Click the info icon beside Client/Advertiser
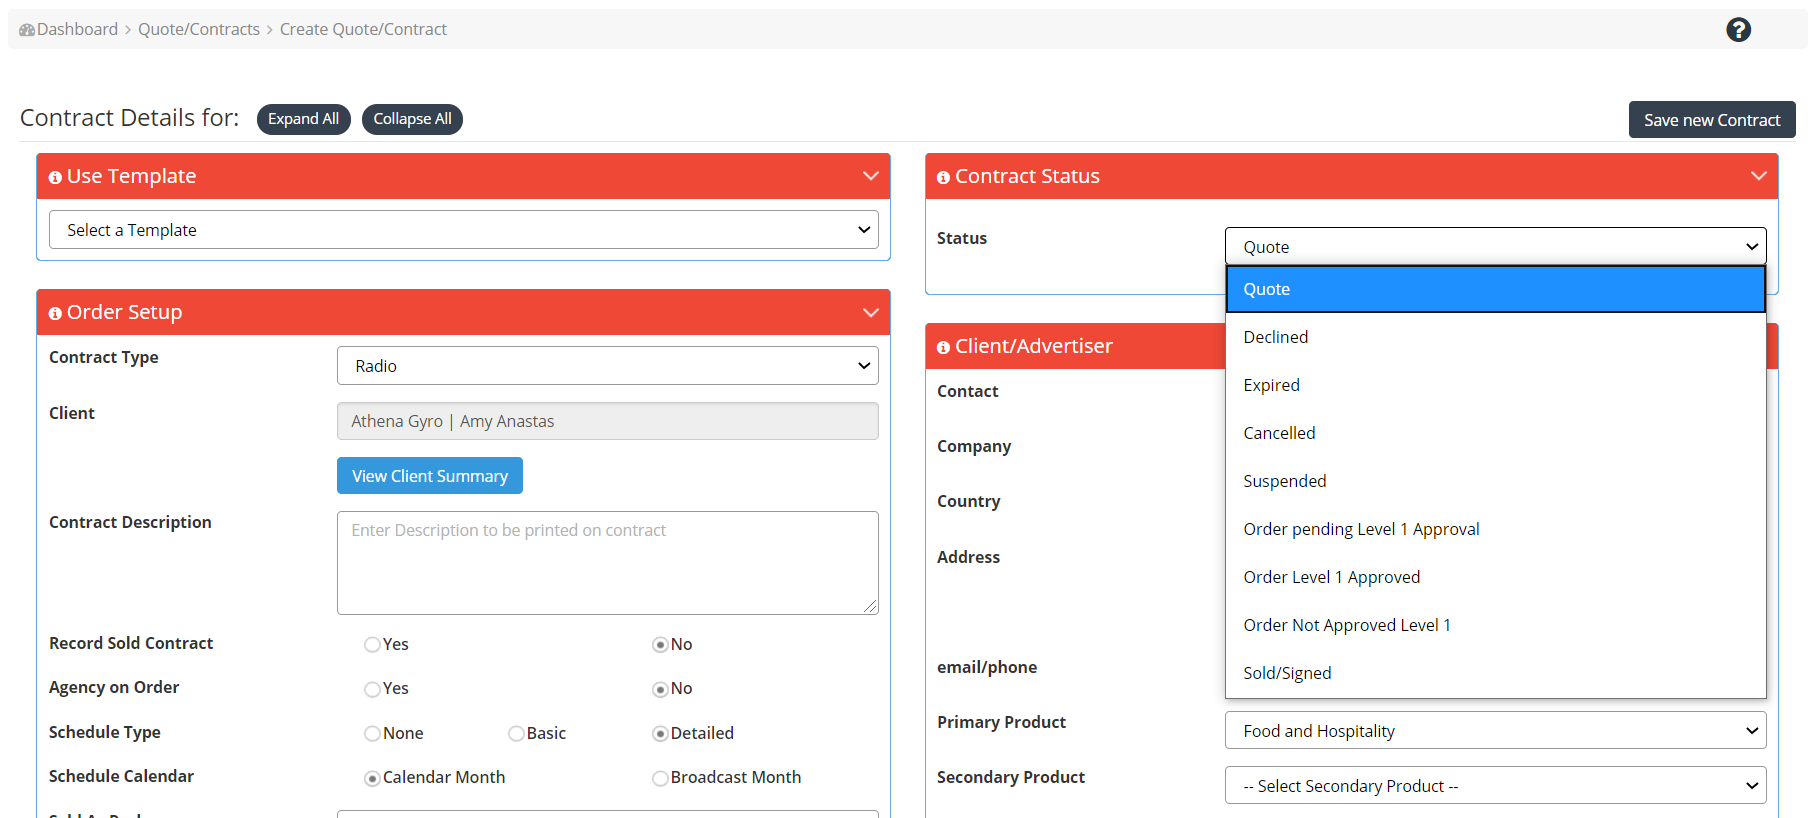 coord(943,347)
